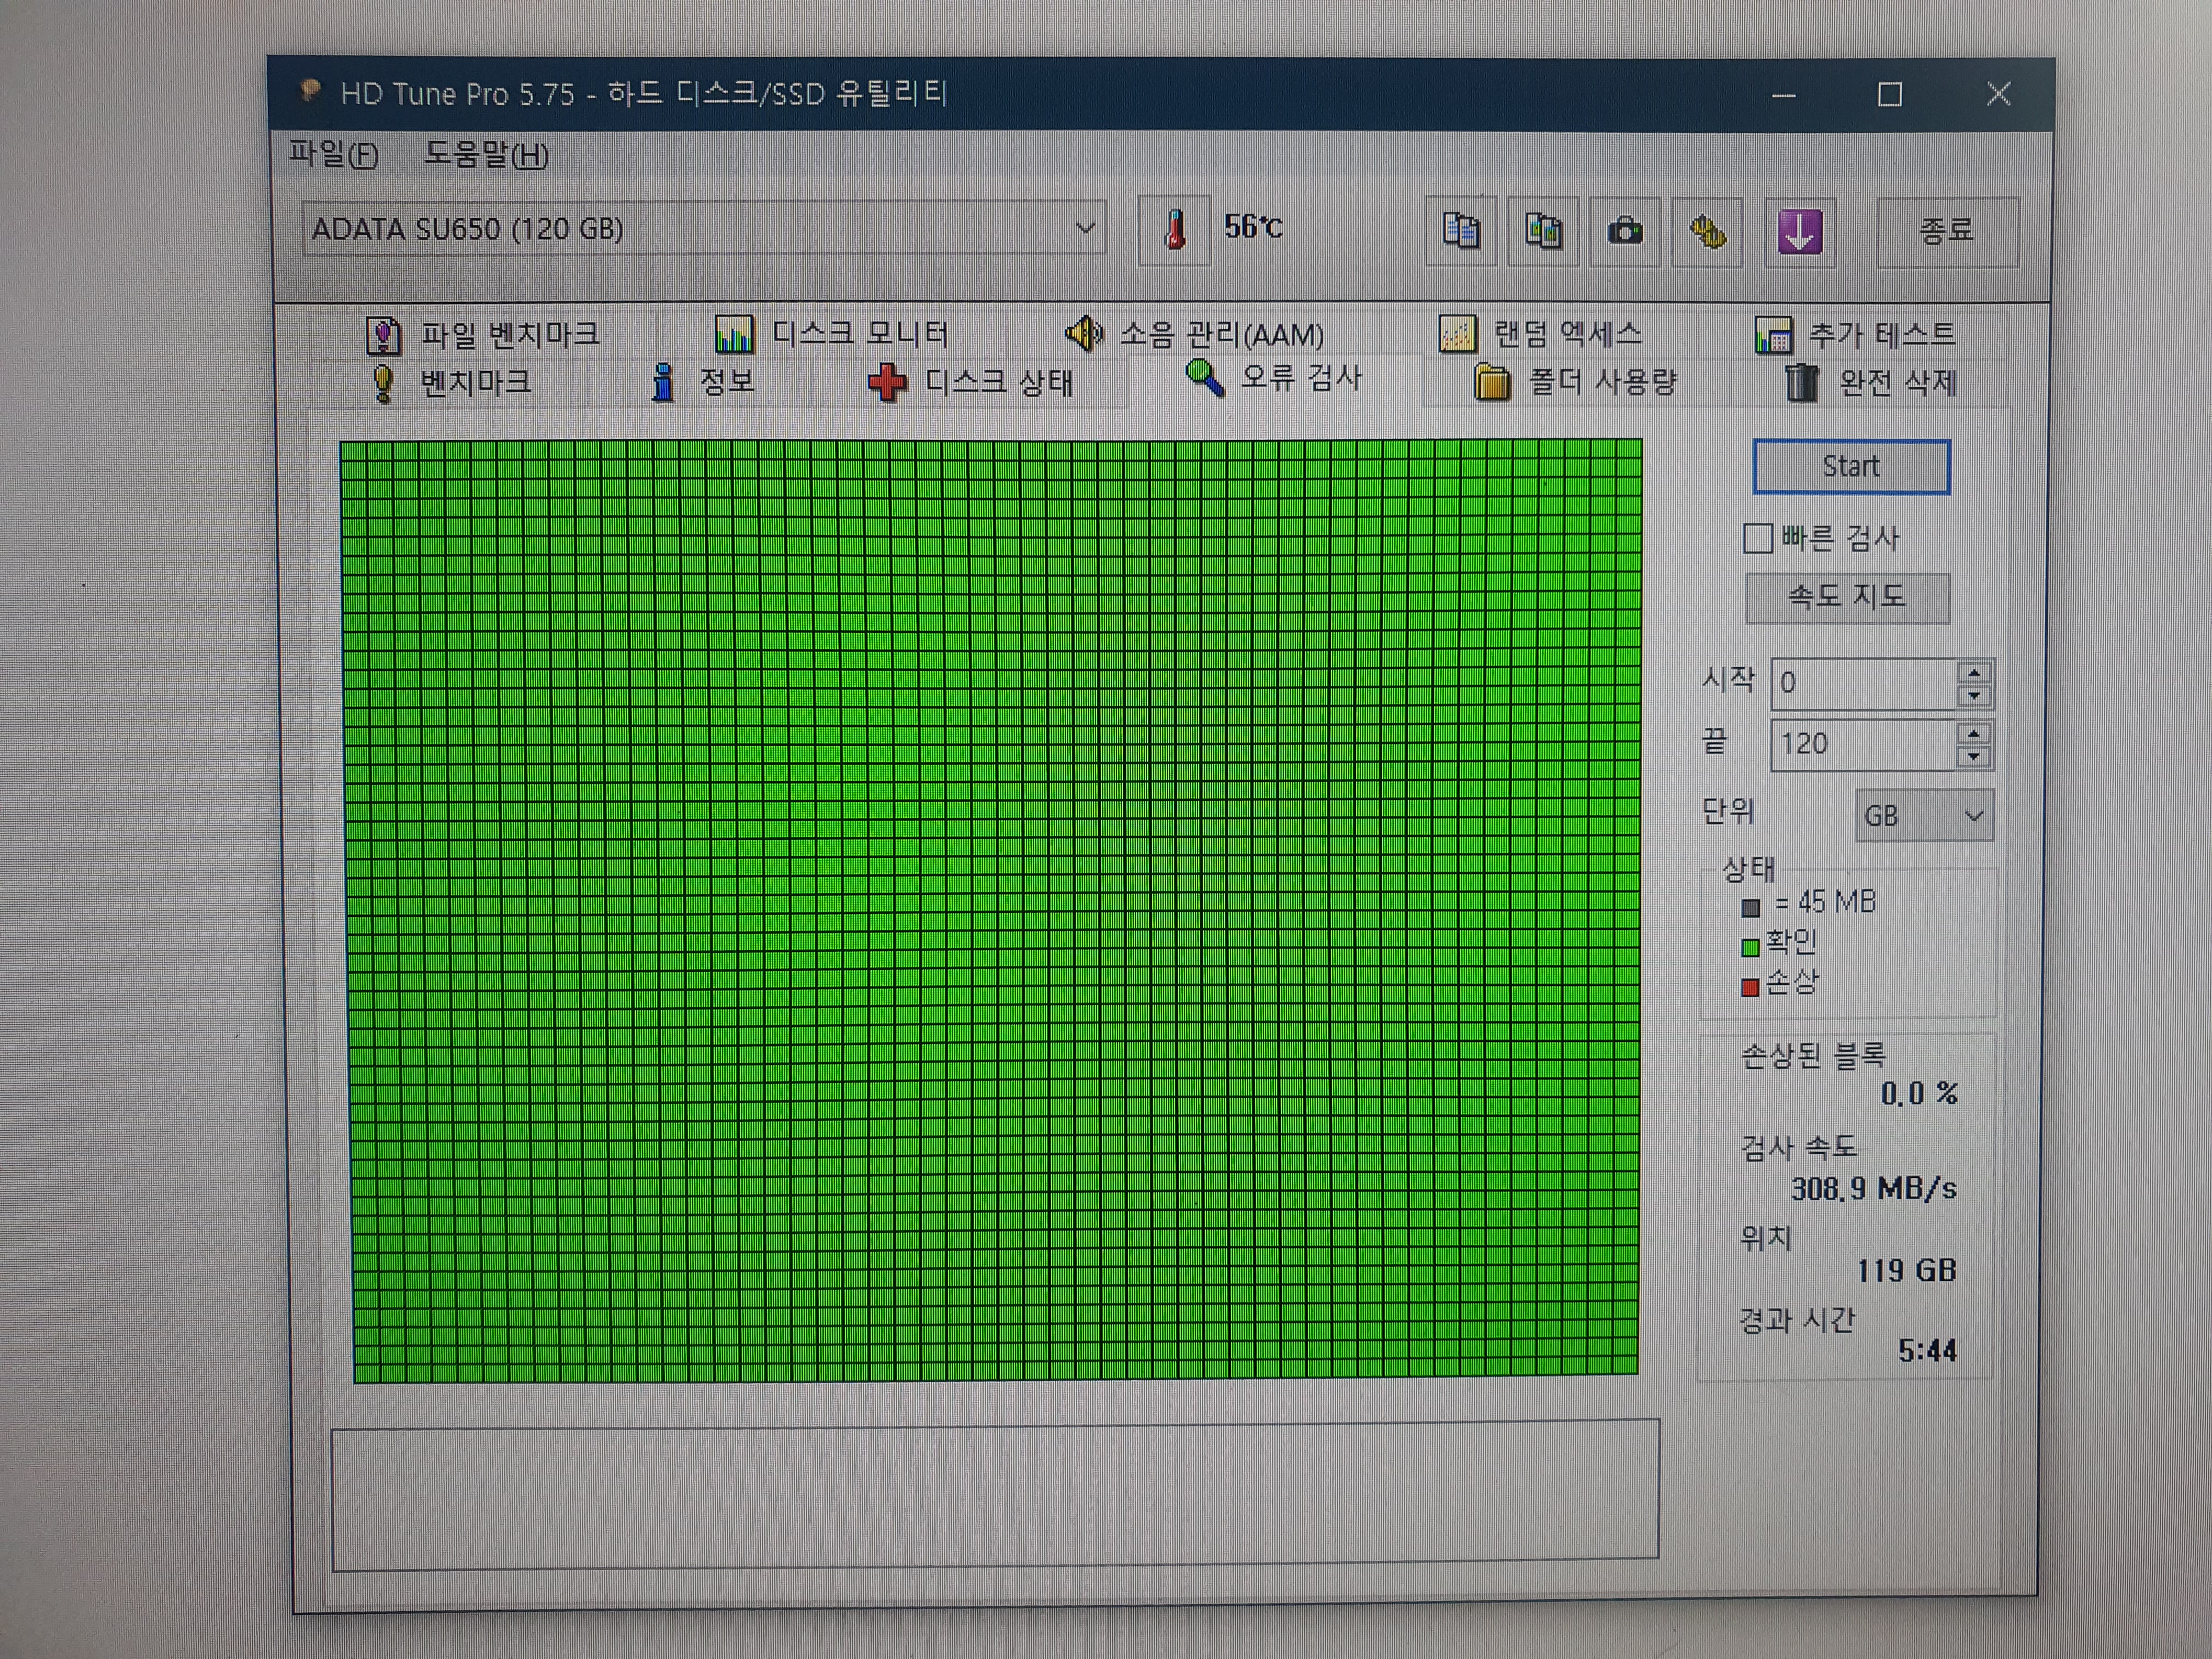2212x1659 pixels.
Task: Click the HD Tune Pro title bar icon
Action: coord(310,91)
